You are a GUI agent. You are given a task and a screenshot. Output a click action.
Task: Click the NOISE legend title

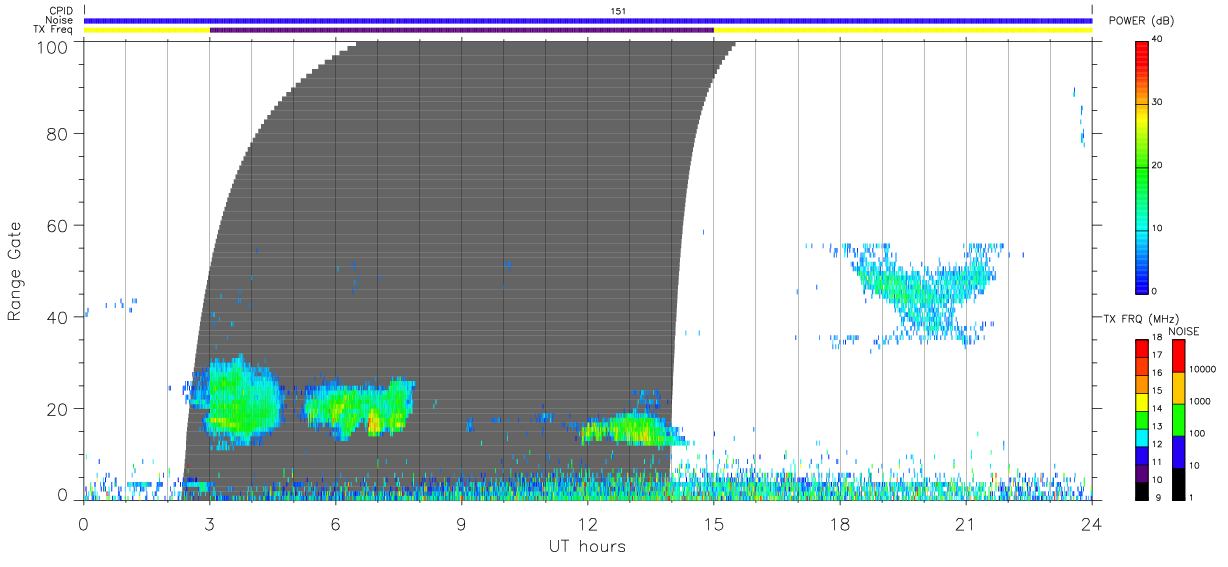[1186, 331]
